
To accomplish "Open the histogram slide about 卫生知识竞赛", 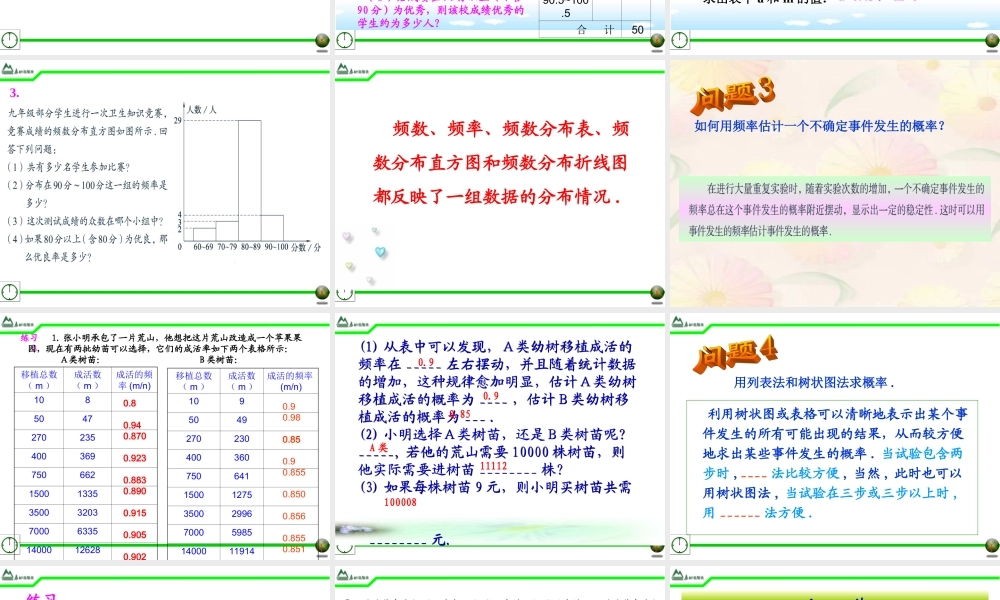I will pyautogui.click(x=165, y=183).
